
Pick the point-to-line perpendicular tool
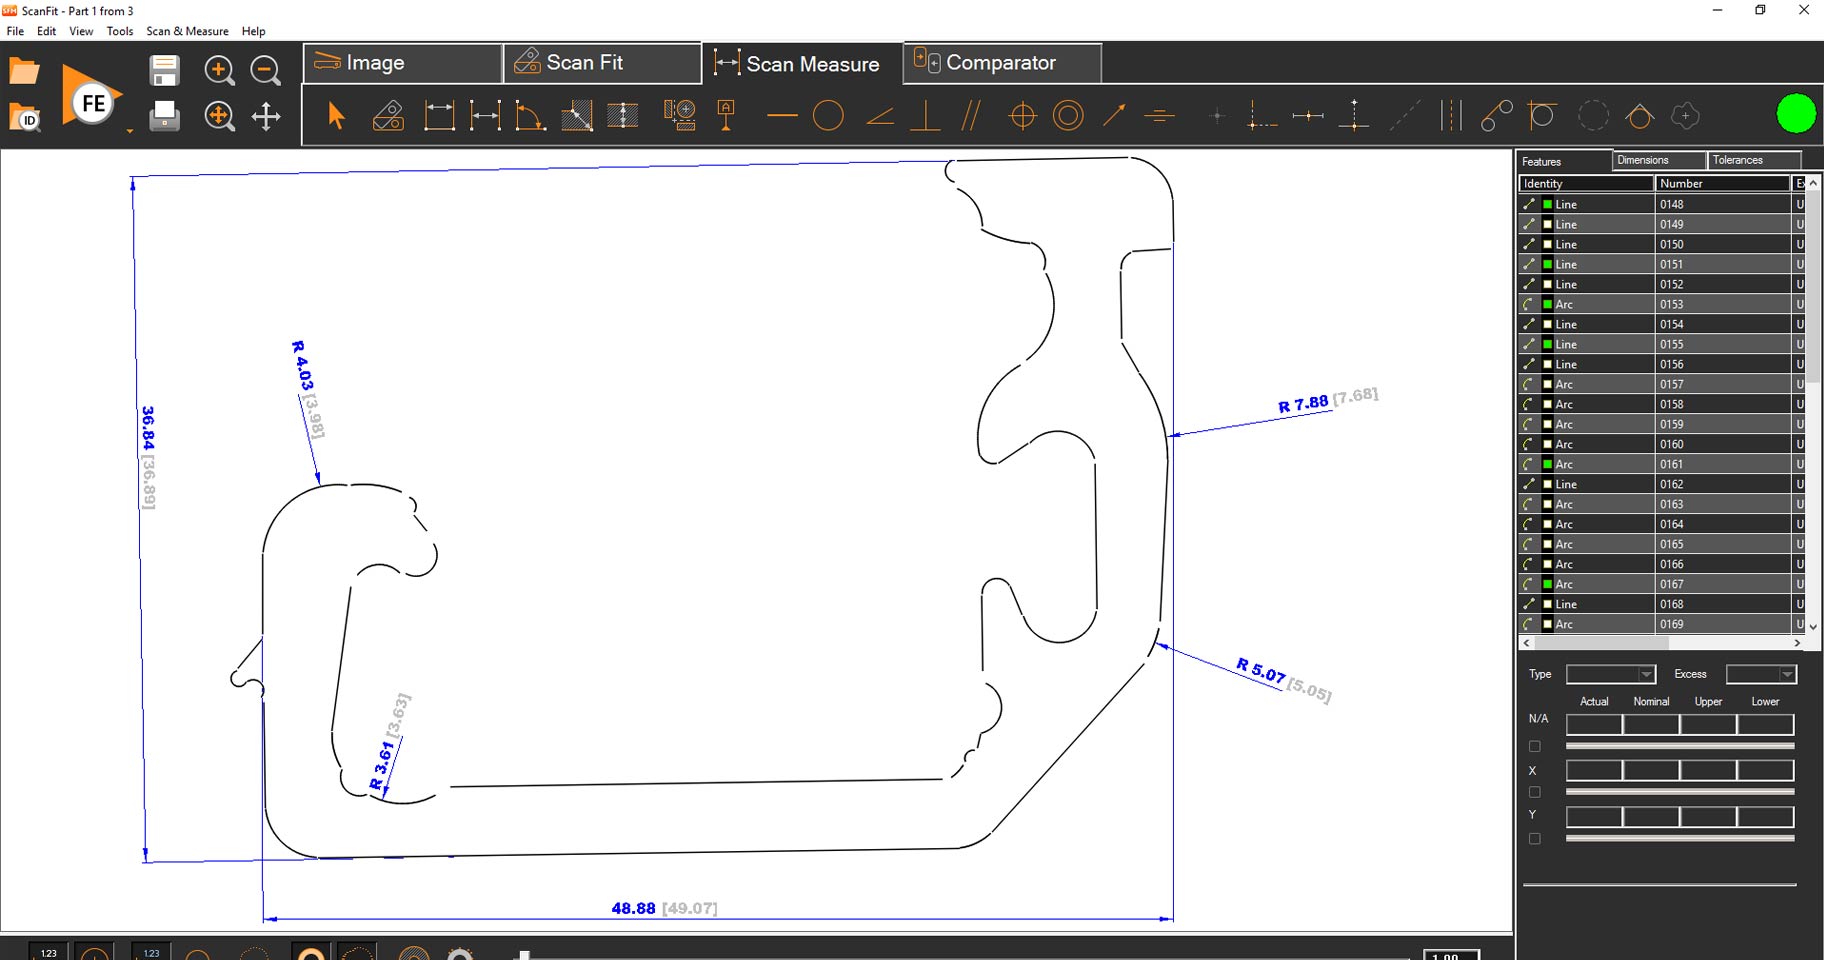click(x=1354, y=116)
